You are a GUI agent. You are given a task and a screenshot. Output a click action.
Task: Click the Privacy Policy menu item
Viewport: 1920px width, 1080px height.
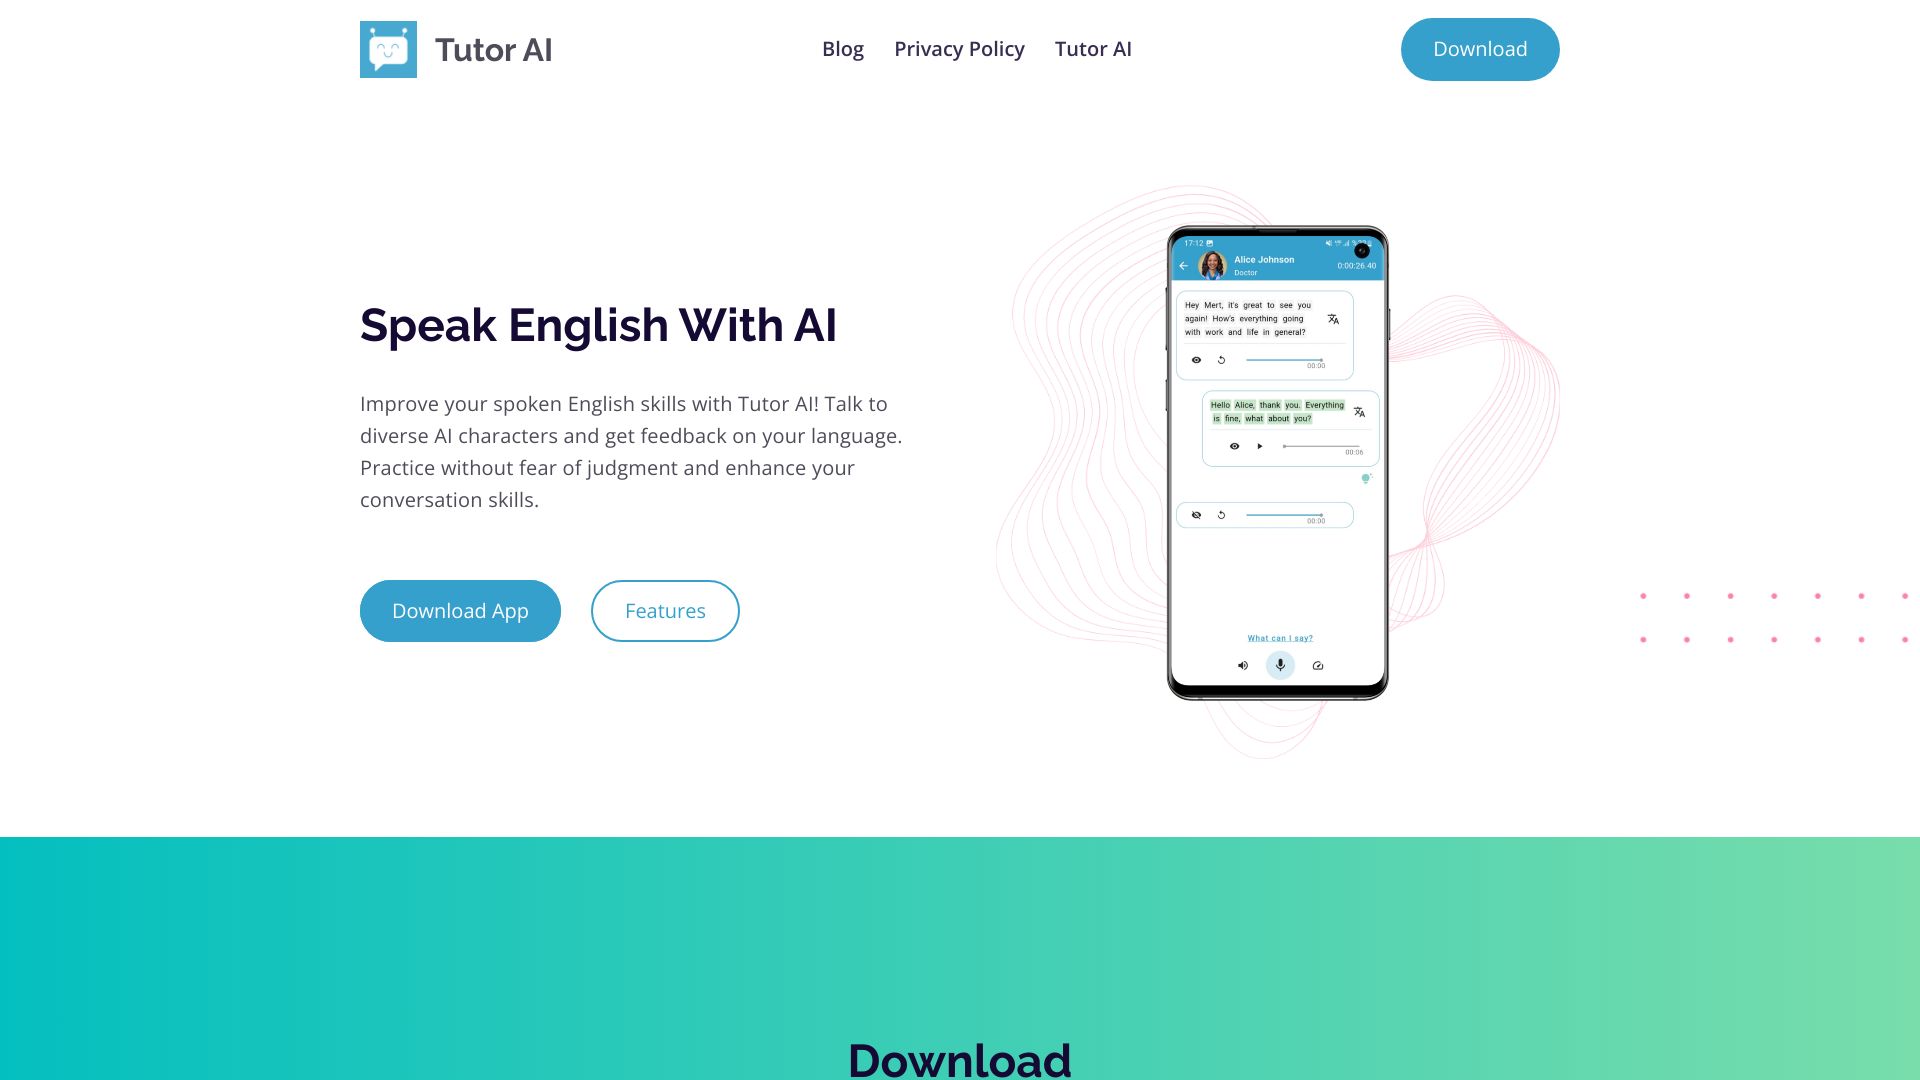(x=960, y=49)
